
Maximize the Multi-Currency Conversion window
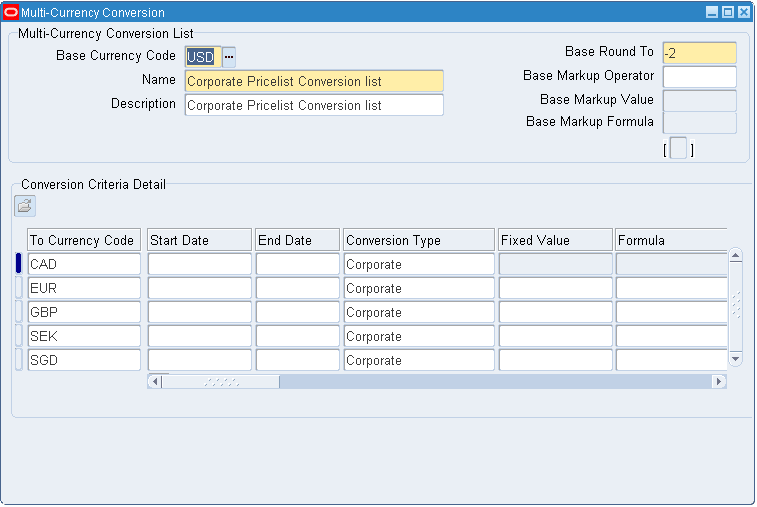pos(728,12)
